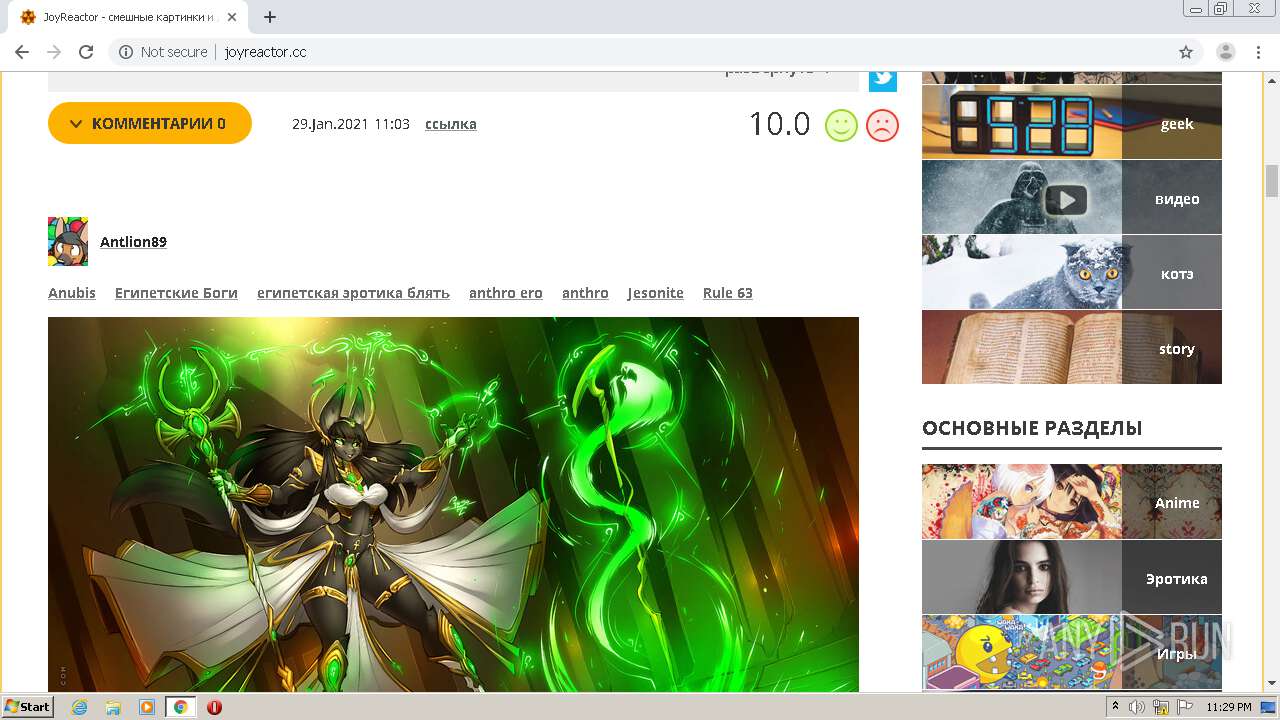The width and height of the screenshot is (1280, 720).
Task: Bookmark the page with the star icon
Action: point(1186,52)
